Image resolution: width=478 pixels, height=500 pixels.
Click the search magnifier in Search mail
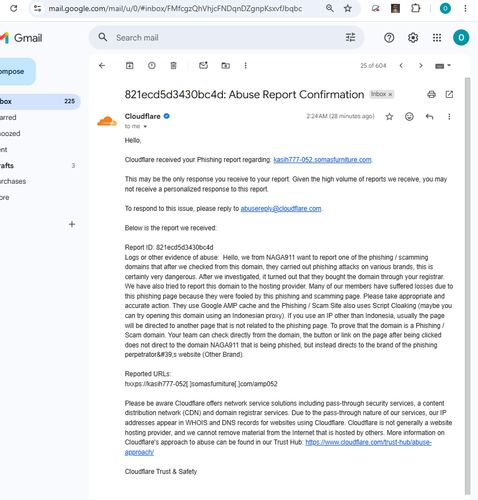pos(103,37)
